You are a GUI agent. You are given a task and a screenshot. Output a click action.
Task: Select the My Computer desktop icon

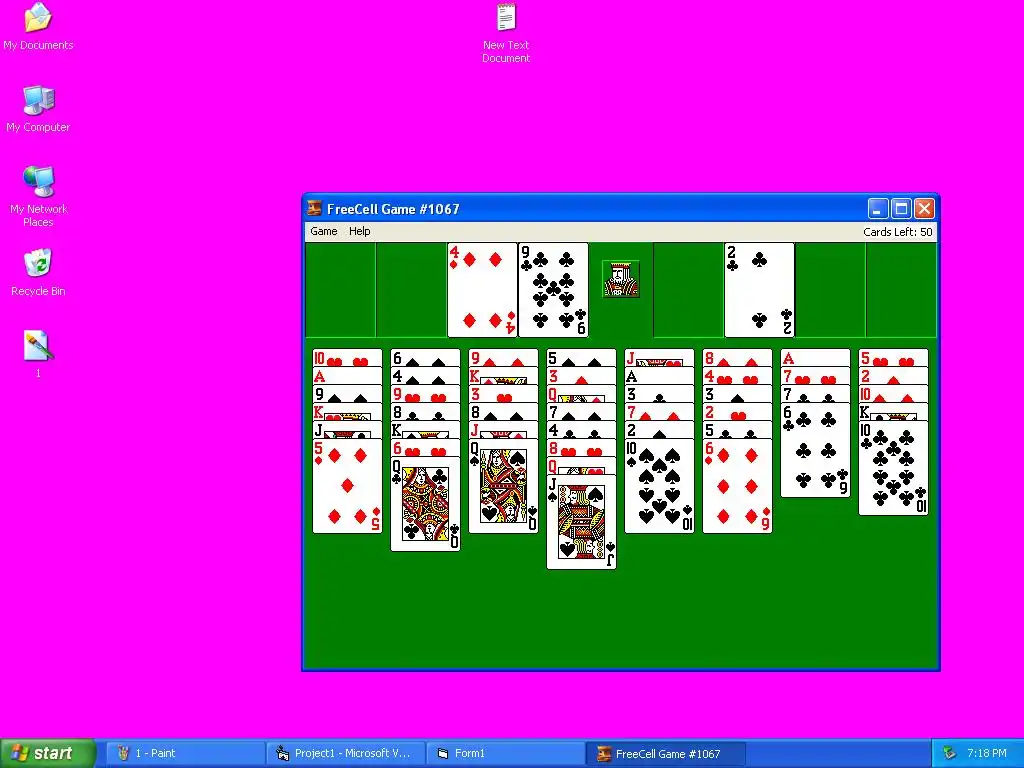[x=38, y=109]
